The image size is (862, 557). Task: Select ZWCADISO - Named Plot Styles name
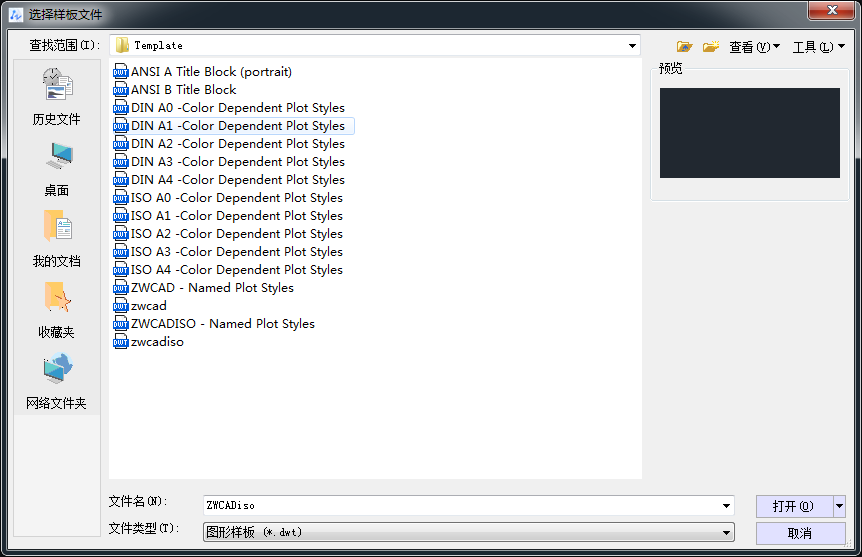pyautogui.click(x=223, y=324)
